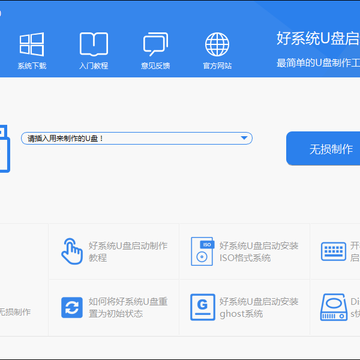Open the U盘 selection dropdown arrow
The image size is (360, 360).
pos(244,138)
